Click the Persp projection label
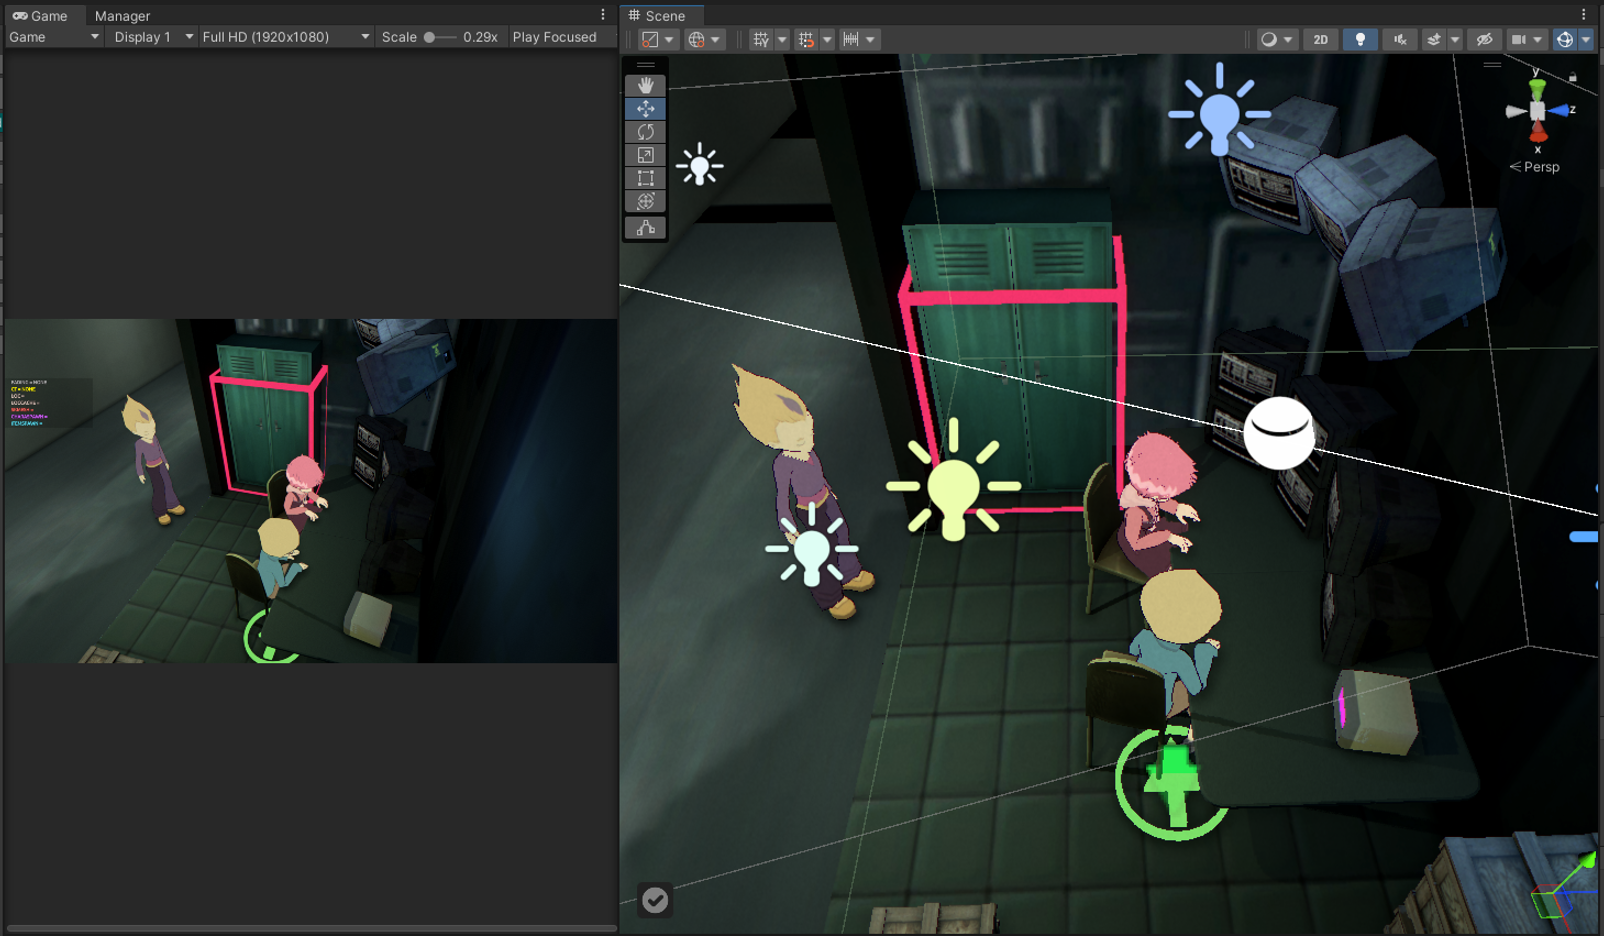This screenshot has height=936, width=1604. click(1540, 167)
